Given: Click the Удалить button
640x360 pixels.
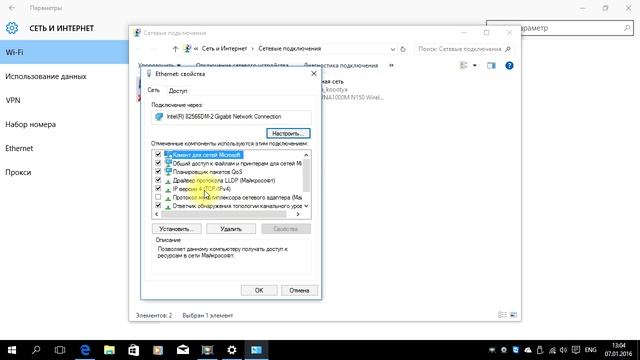Looking at the screenshot, I should (231, 229).
